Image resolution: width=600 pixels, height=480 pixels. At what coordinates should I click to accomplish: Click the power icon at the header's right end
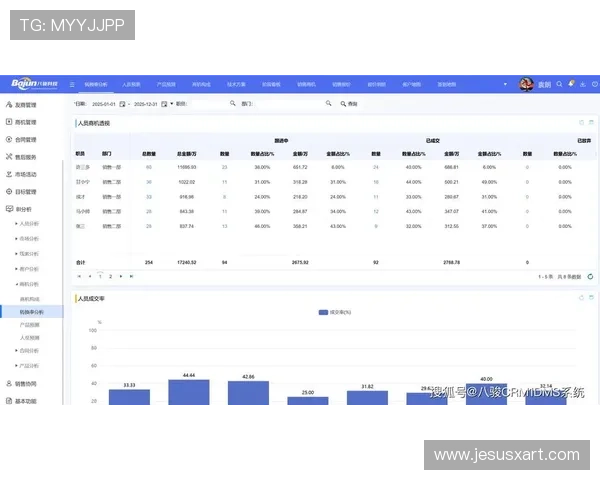click(x=593, y=85)
